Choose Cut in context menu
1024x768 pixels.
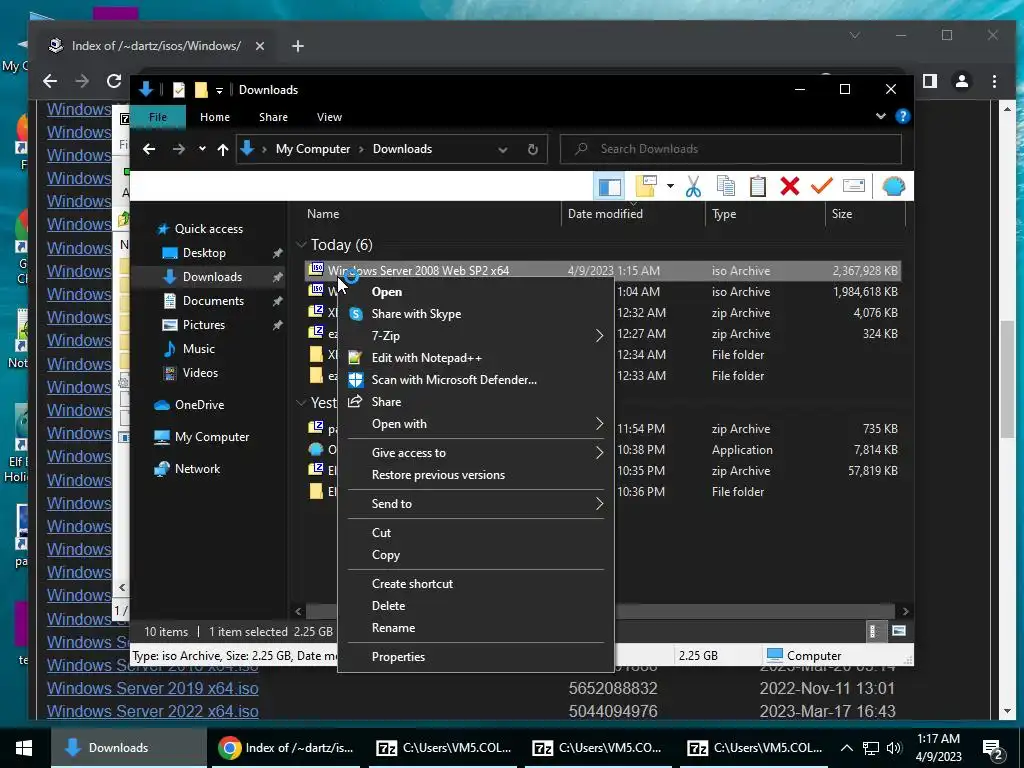tap(475, 533)
